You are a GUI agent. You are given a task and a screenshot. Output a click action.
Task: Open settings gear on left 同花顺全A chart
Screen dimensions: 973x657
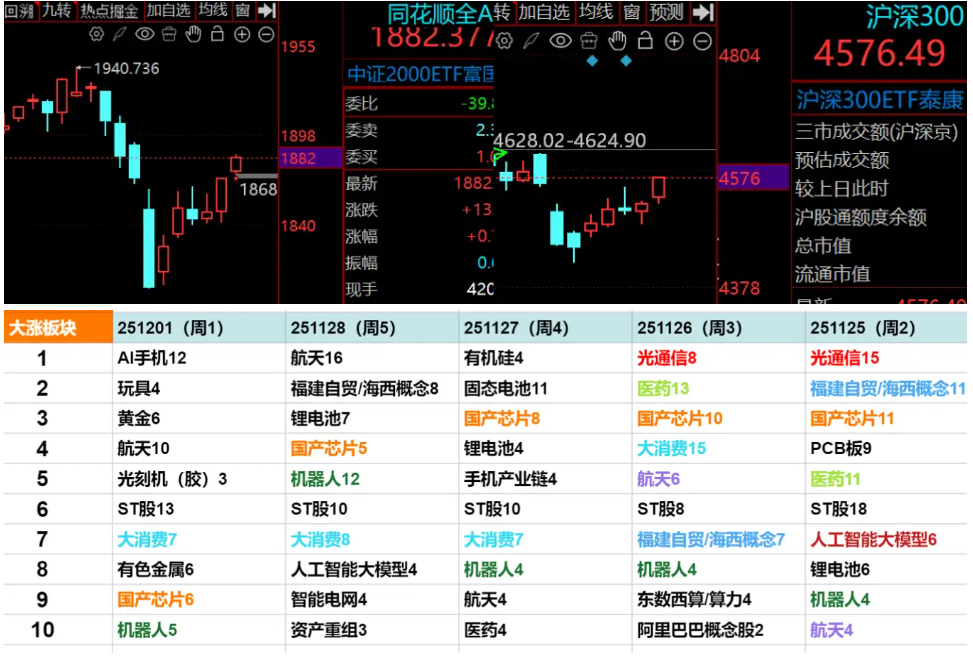tap(97, 34)
